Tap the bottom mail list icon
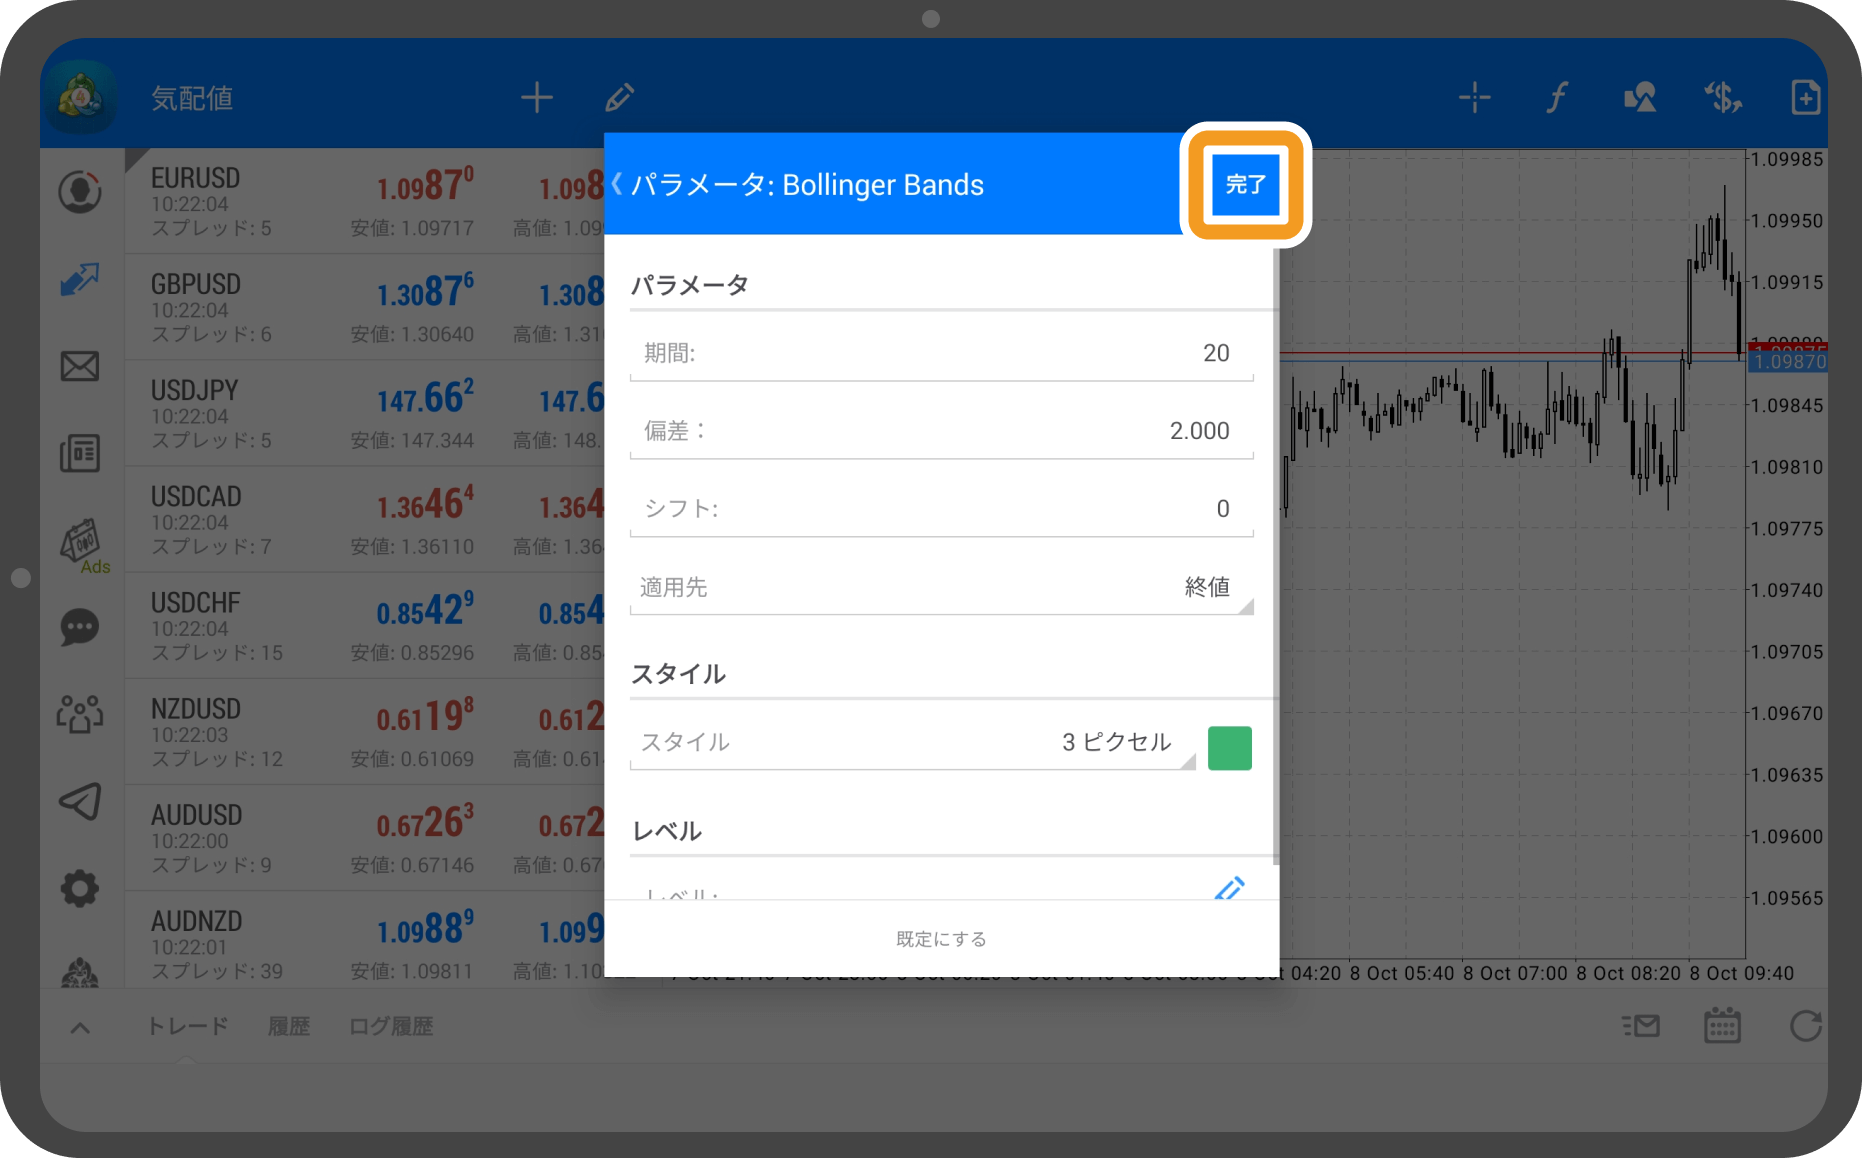 coord(1640,1026)
